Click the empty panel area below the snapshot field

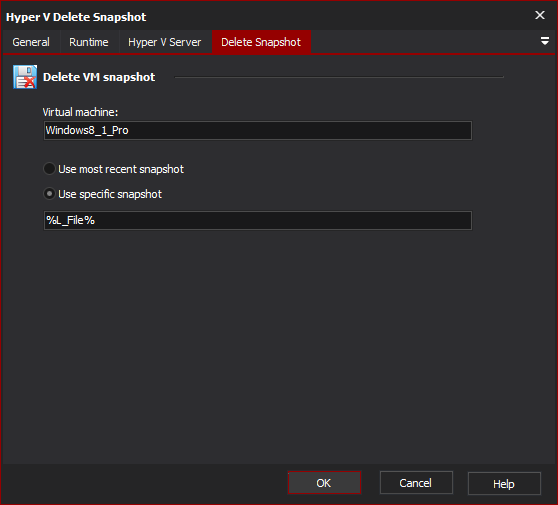pos(279,345)
